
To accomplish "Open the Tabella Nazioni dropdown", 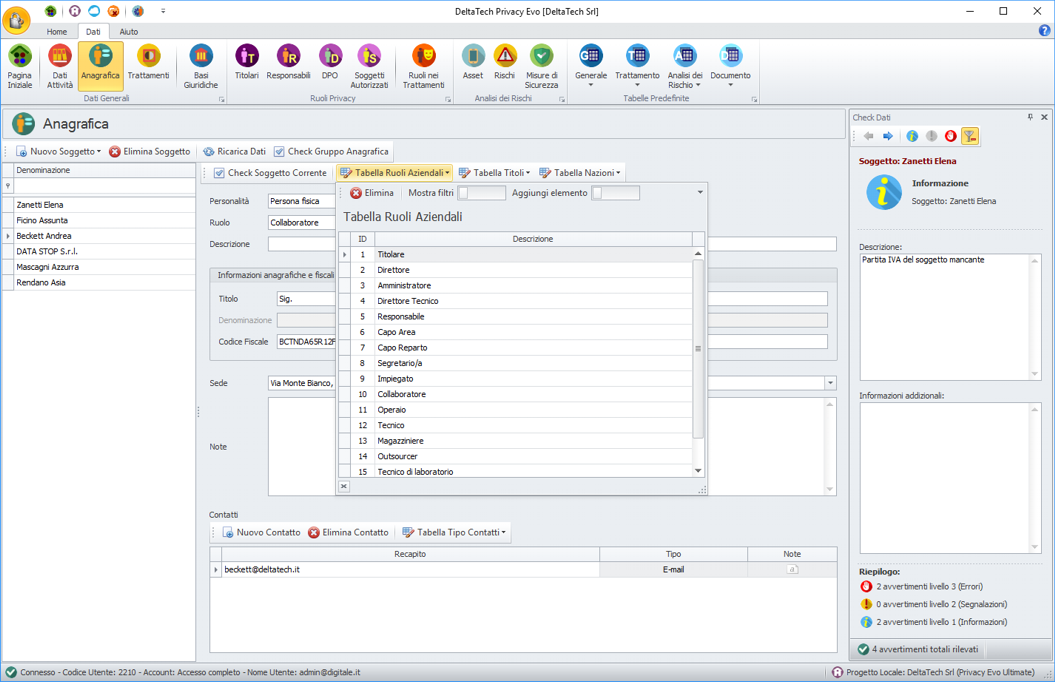I will (x=580, y=173).
